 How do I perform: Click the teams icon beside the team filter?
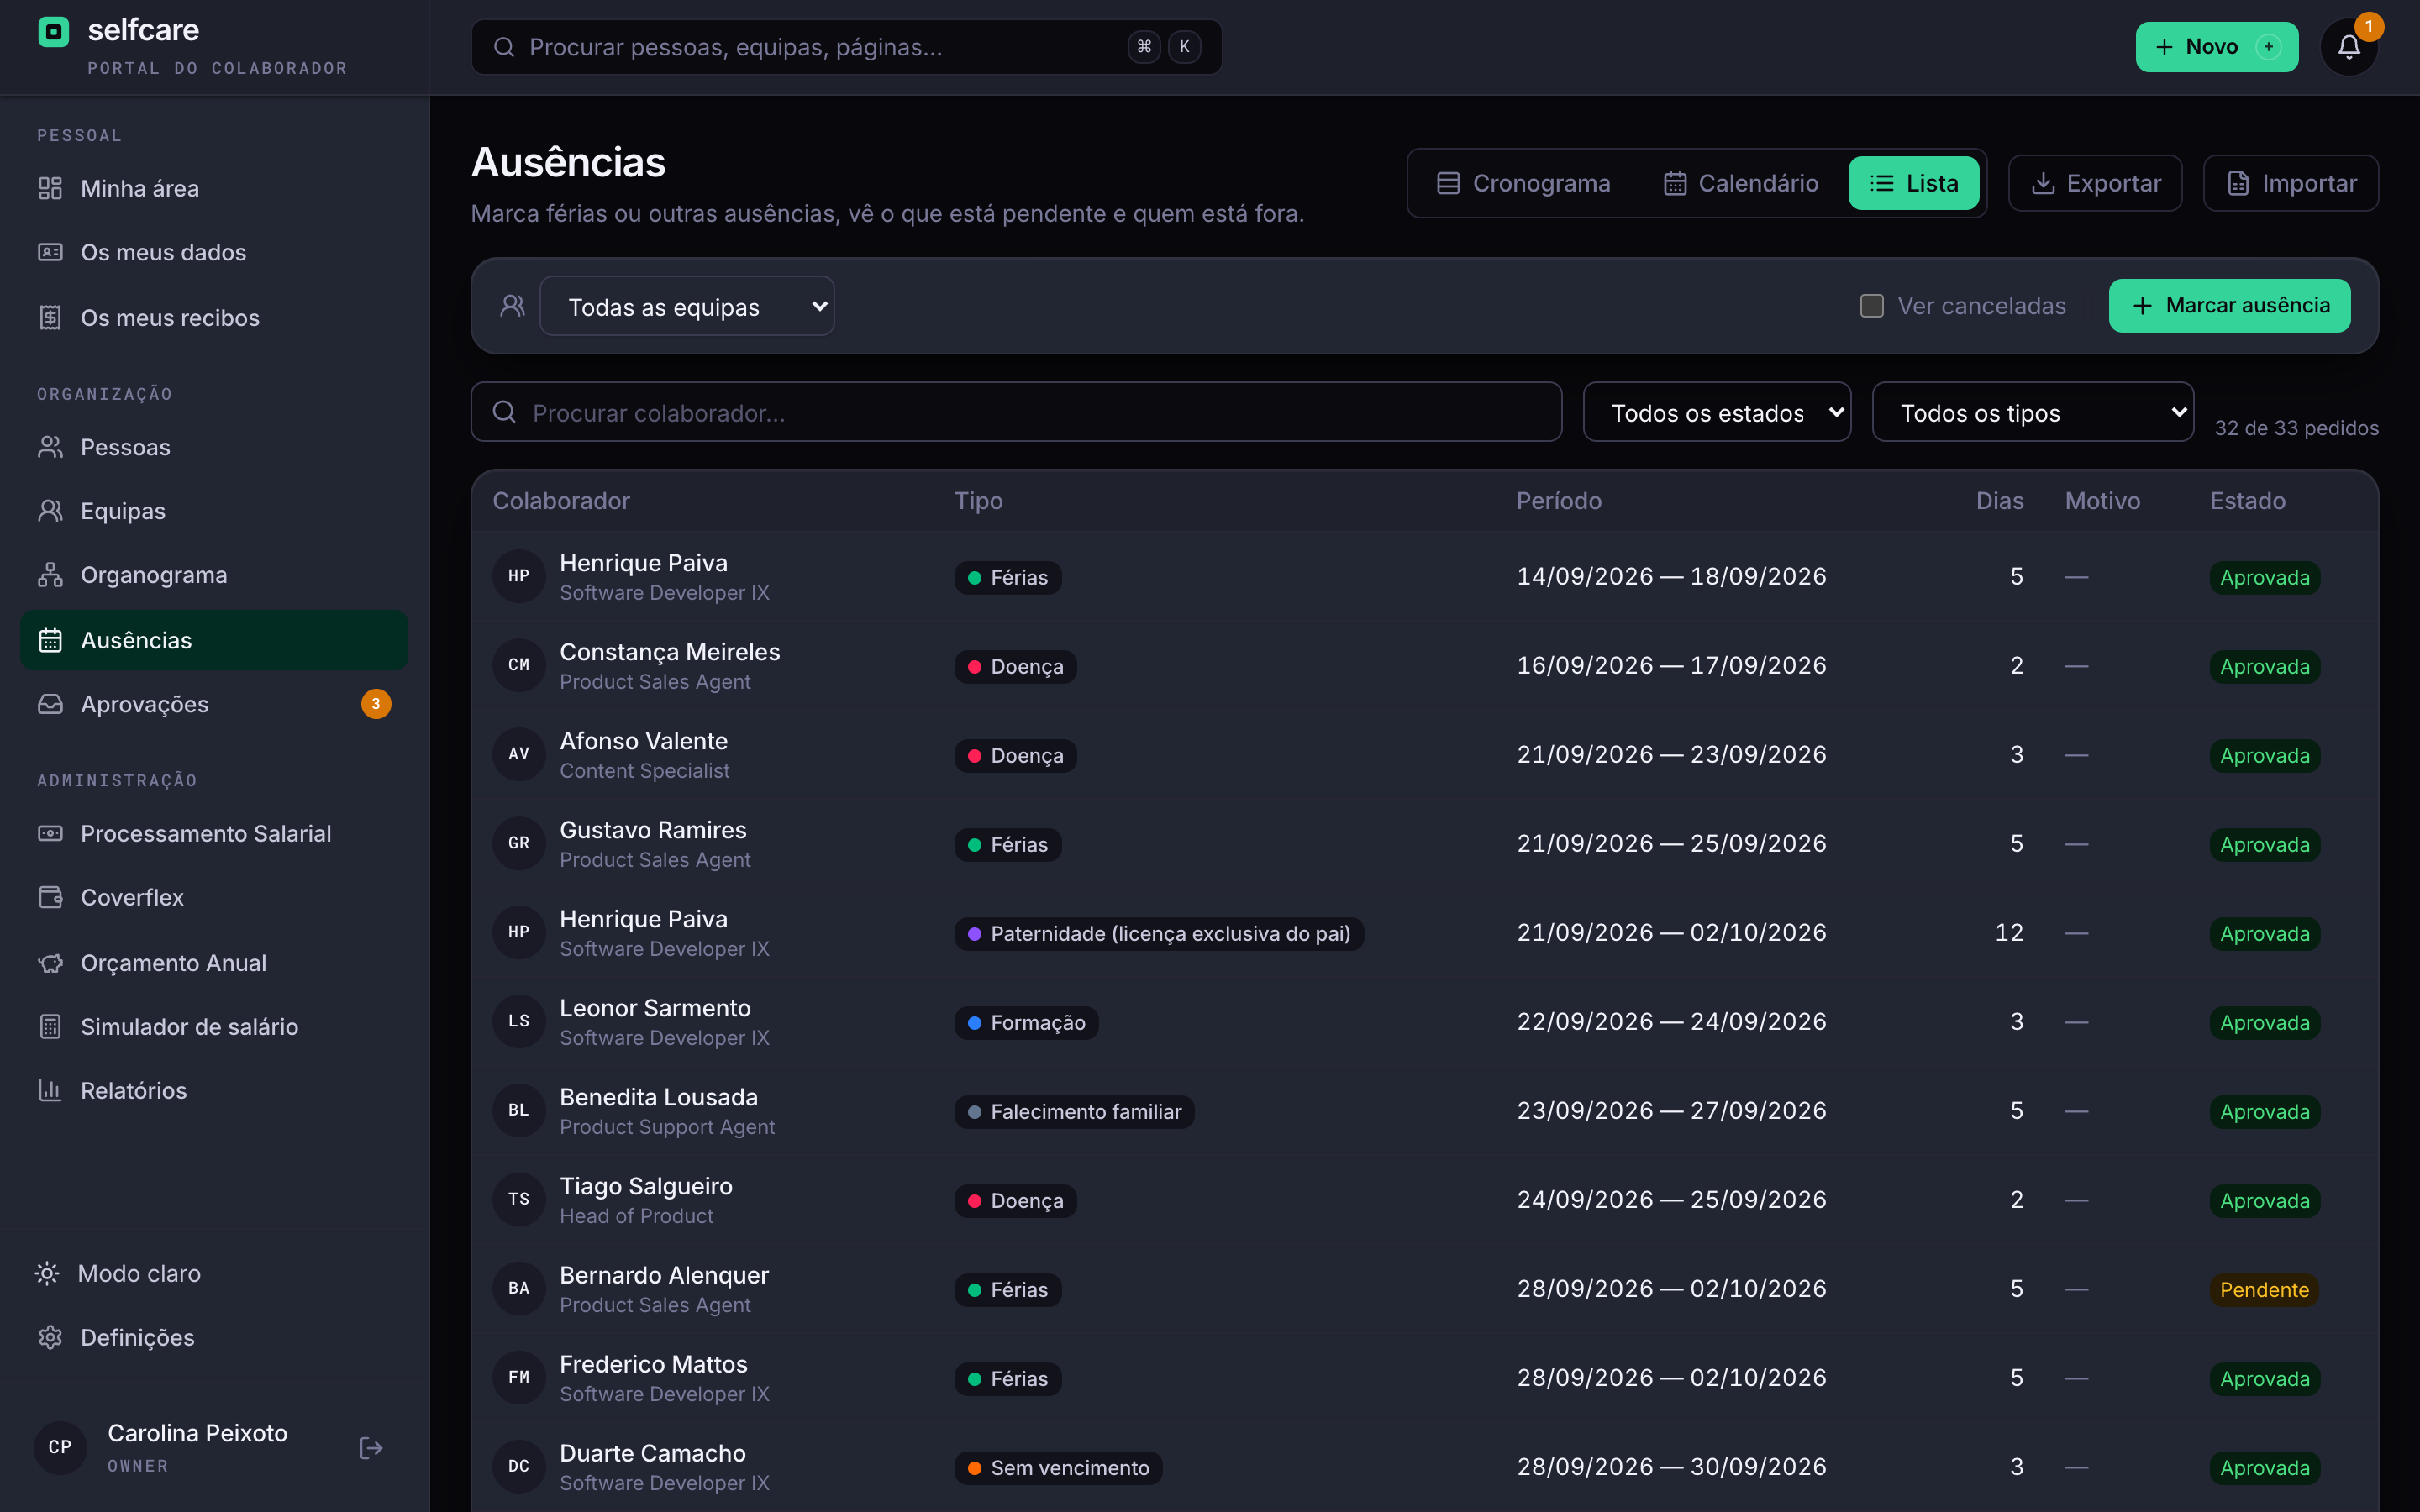click(512, 306)
